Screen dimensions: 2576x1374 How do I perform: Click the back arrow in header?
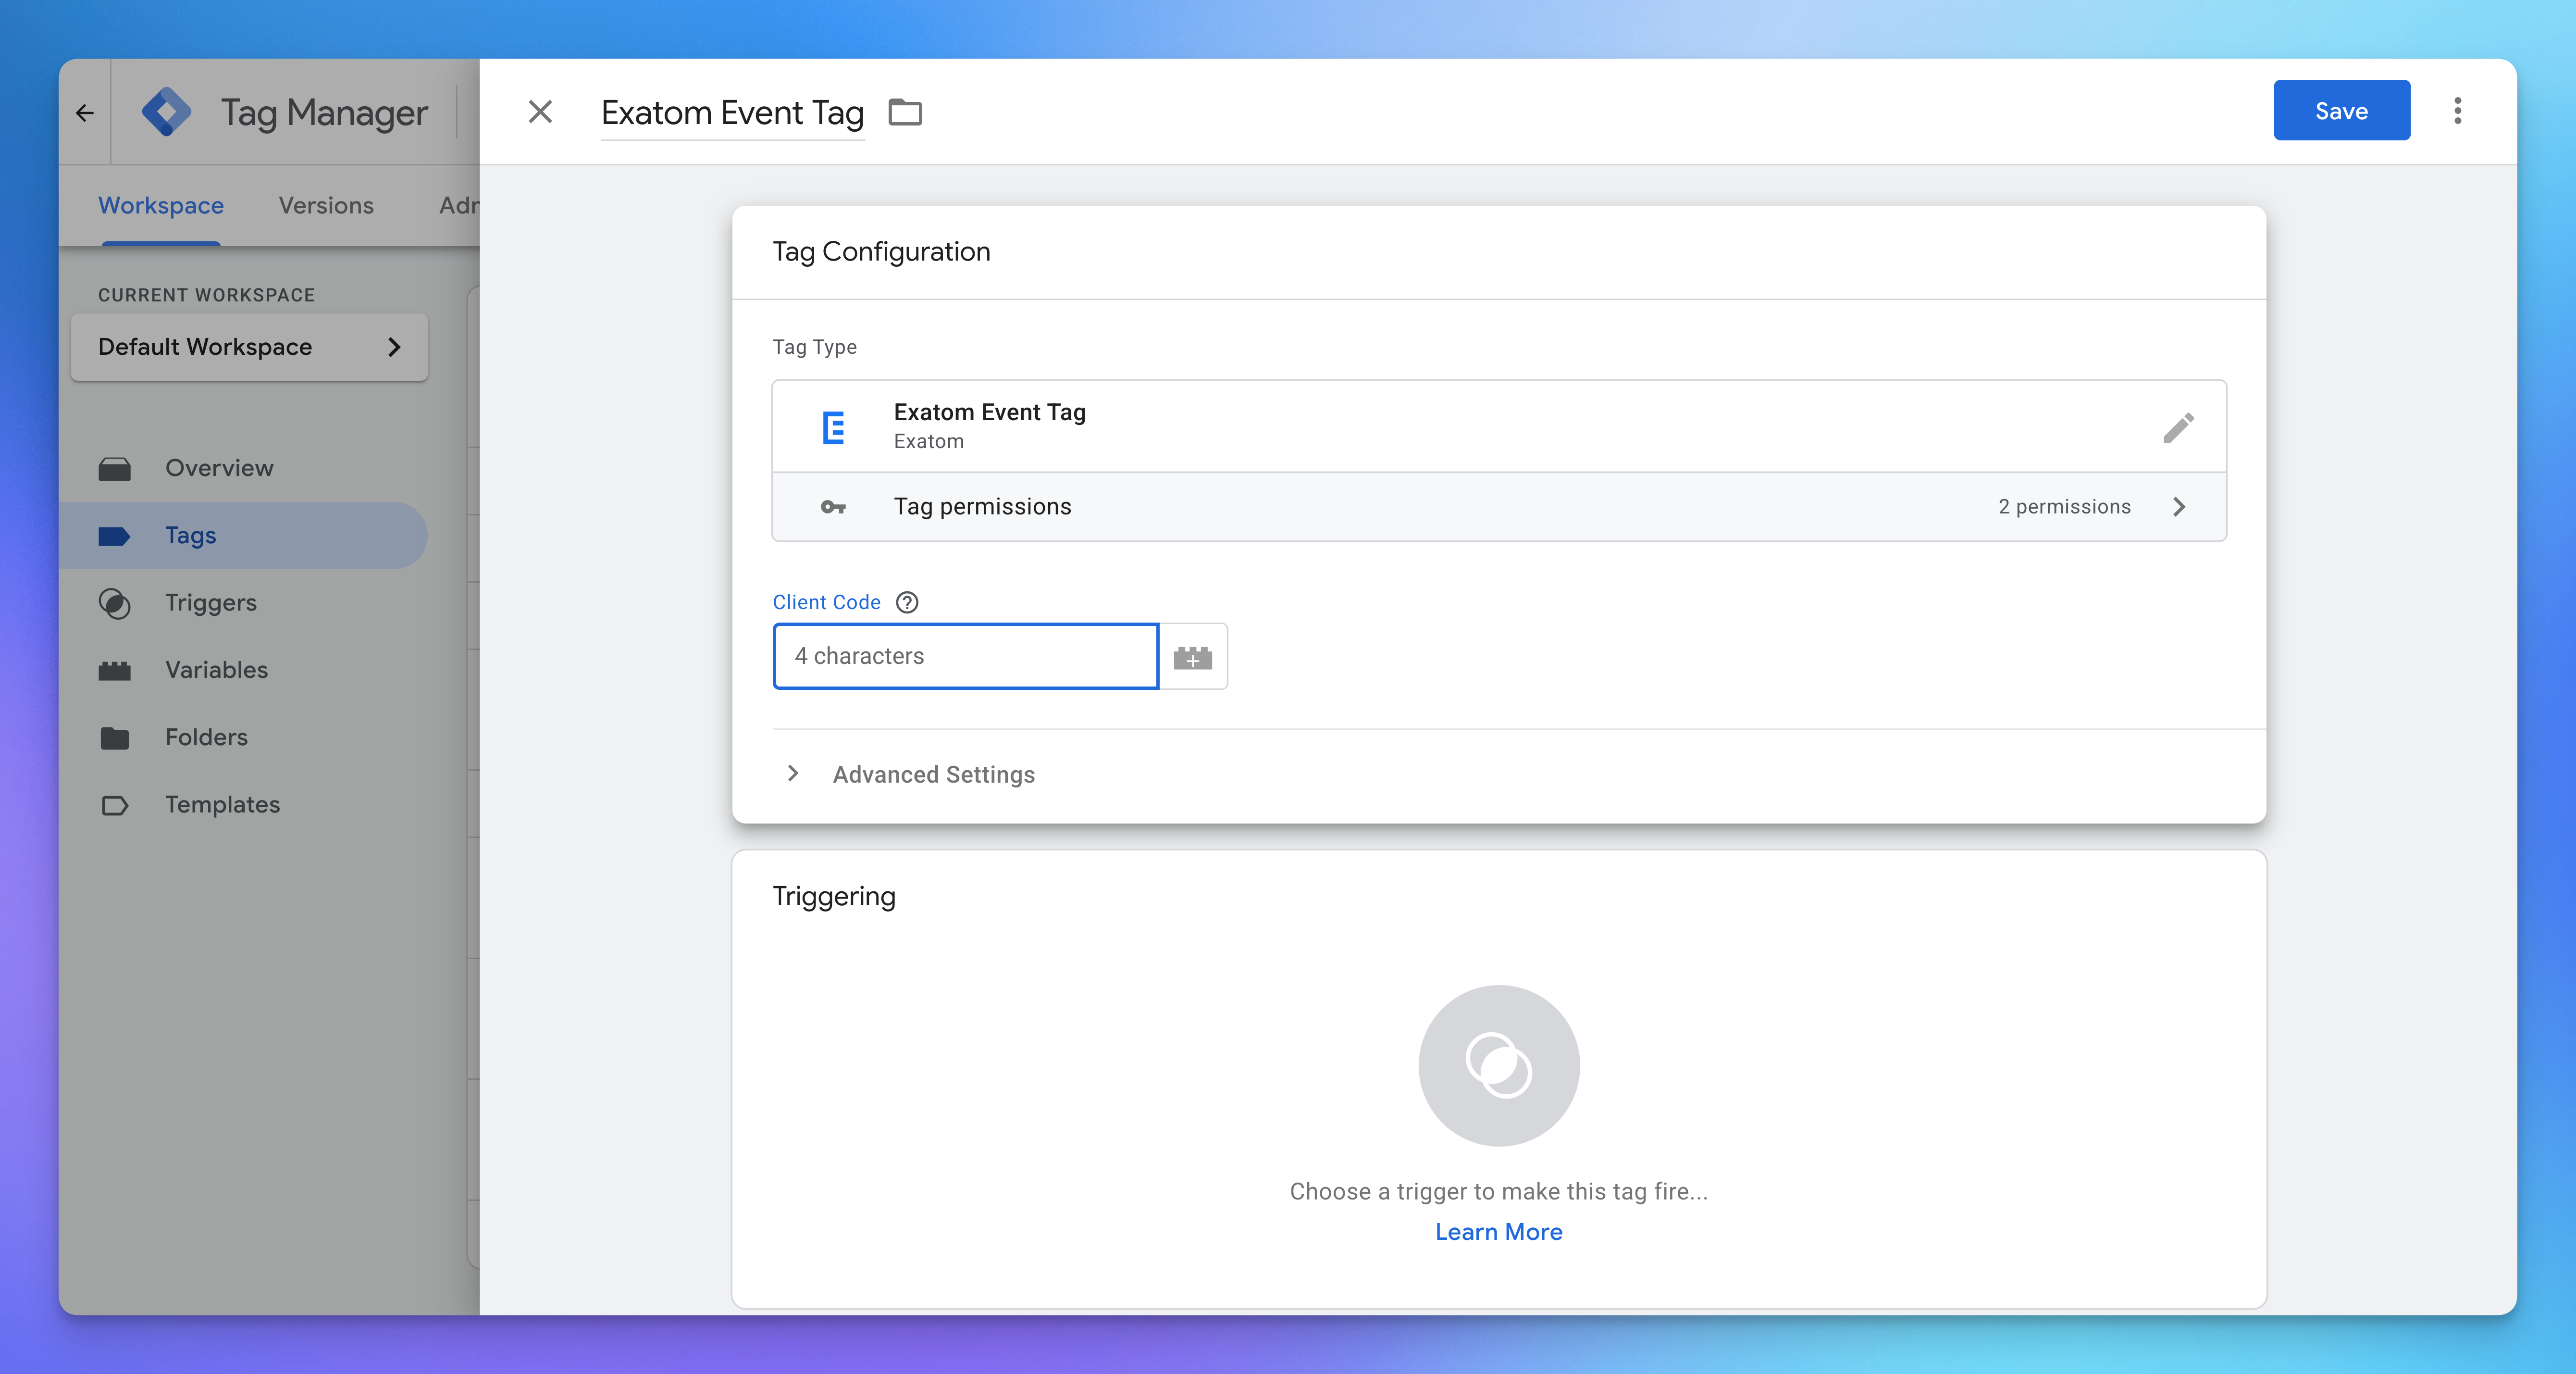pyautogui.click(x=85, y=113)
